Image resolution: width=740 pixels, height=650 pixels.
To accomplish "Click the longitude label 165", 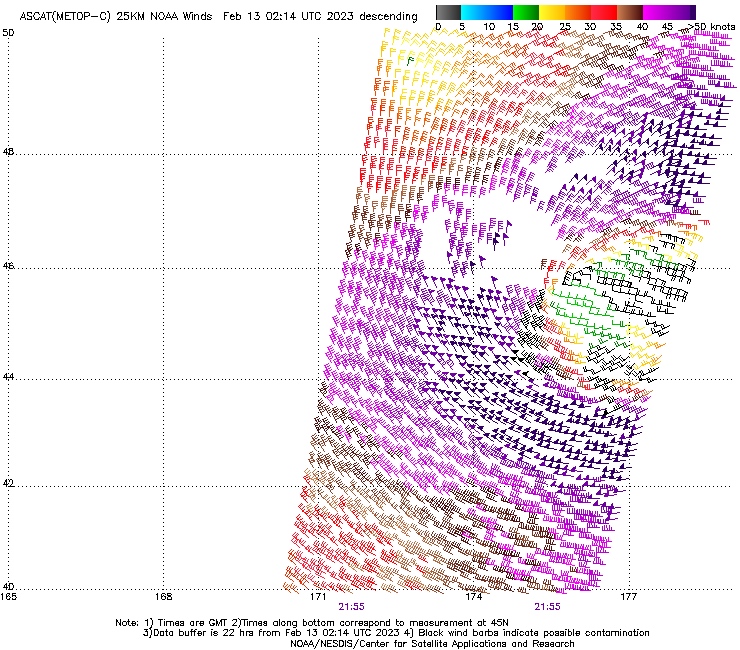I will [x=8, y=597].
